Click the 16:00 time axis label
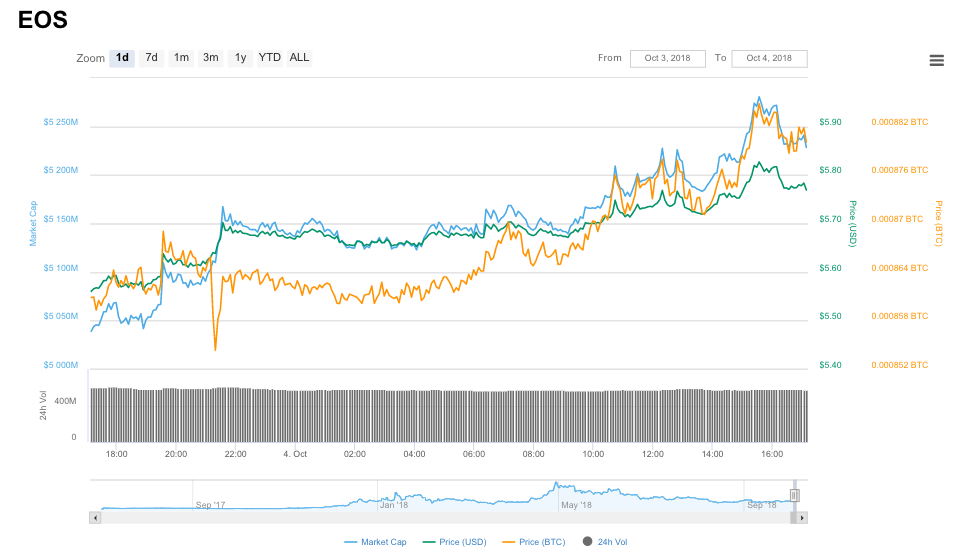This screenshot has width=968, height=559. [x=772, y=454]
